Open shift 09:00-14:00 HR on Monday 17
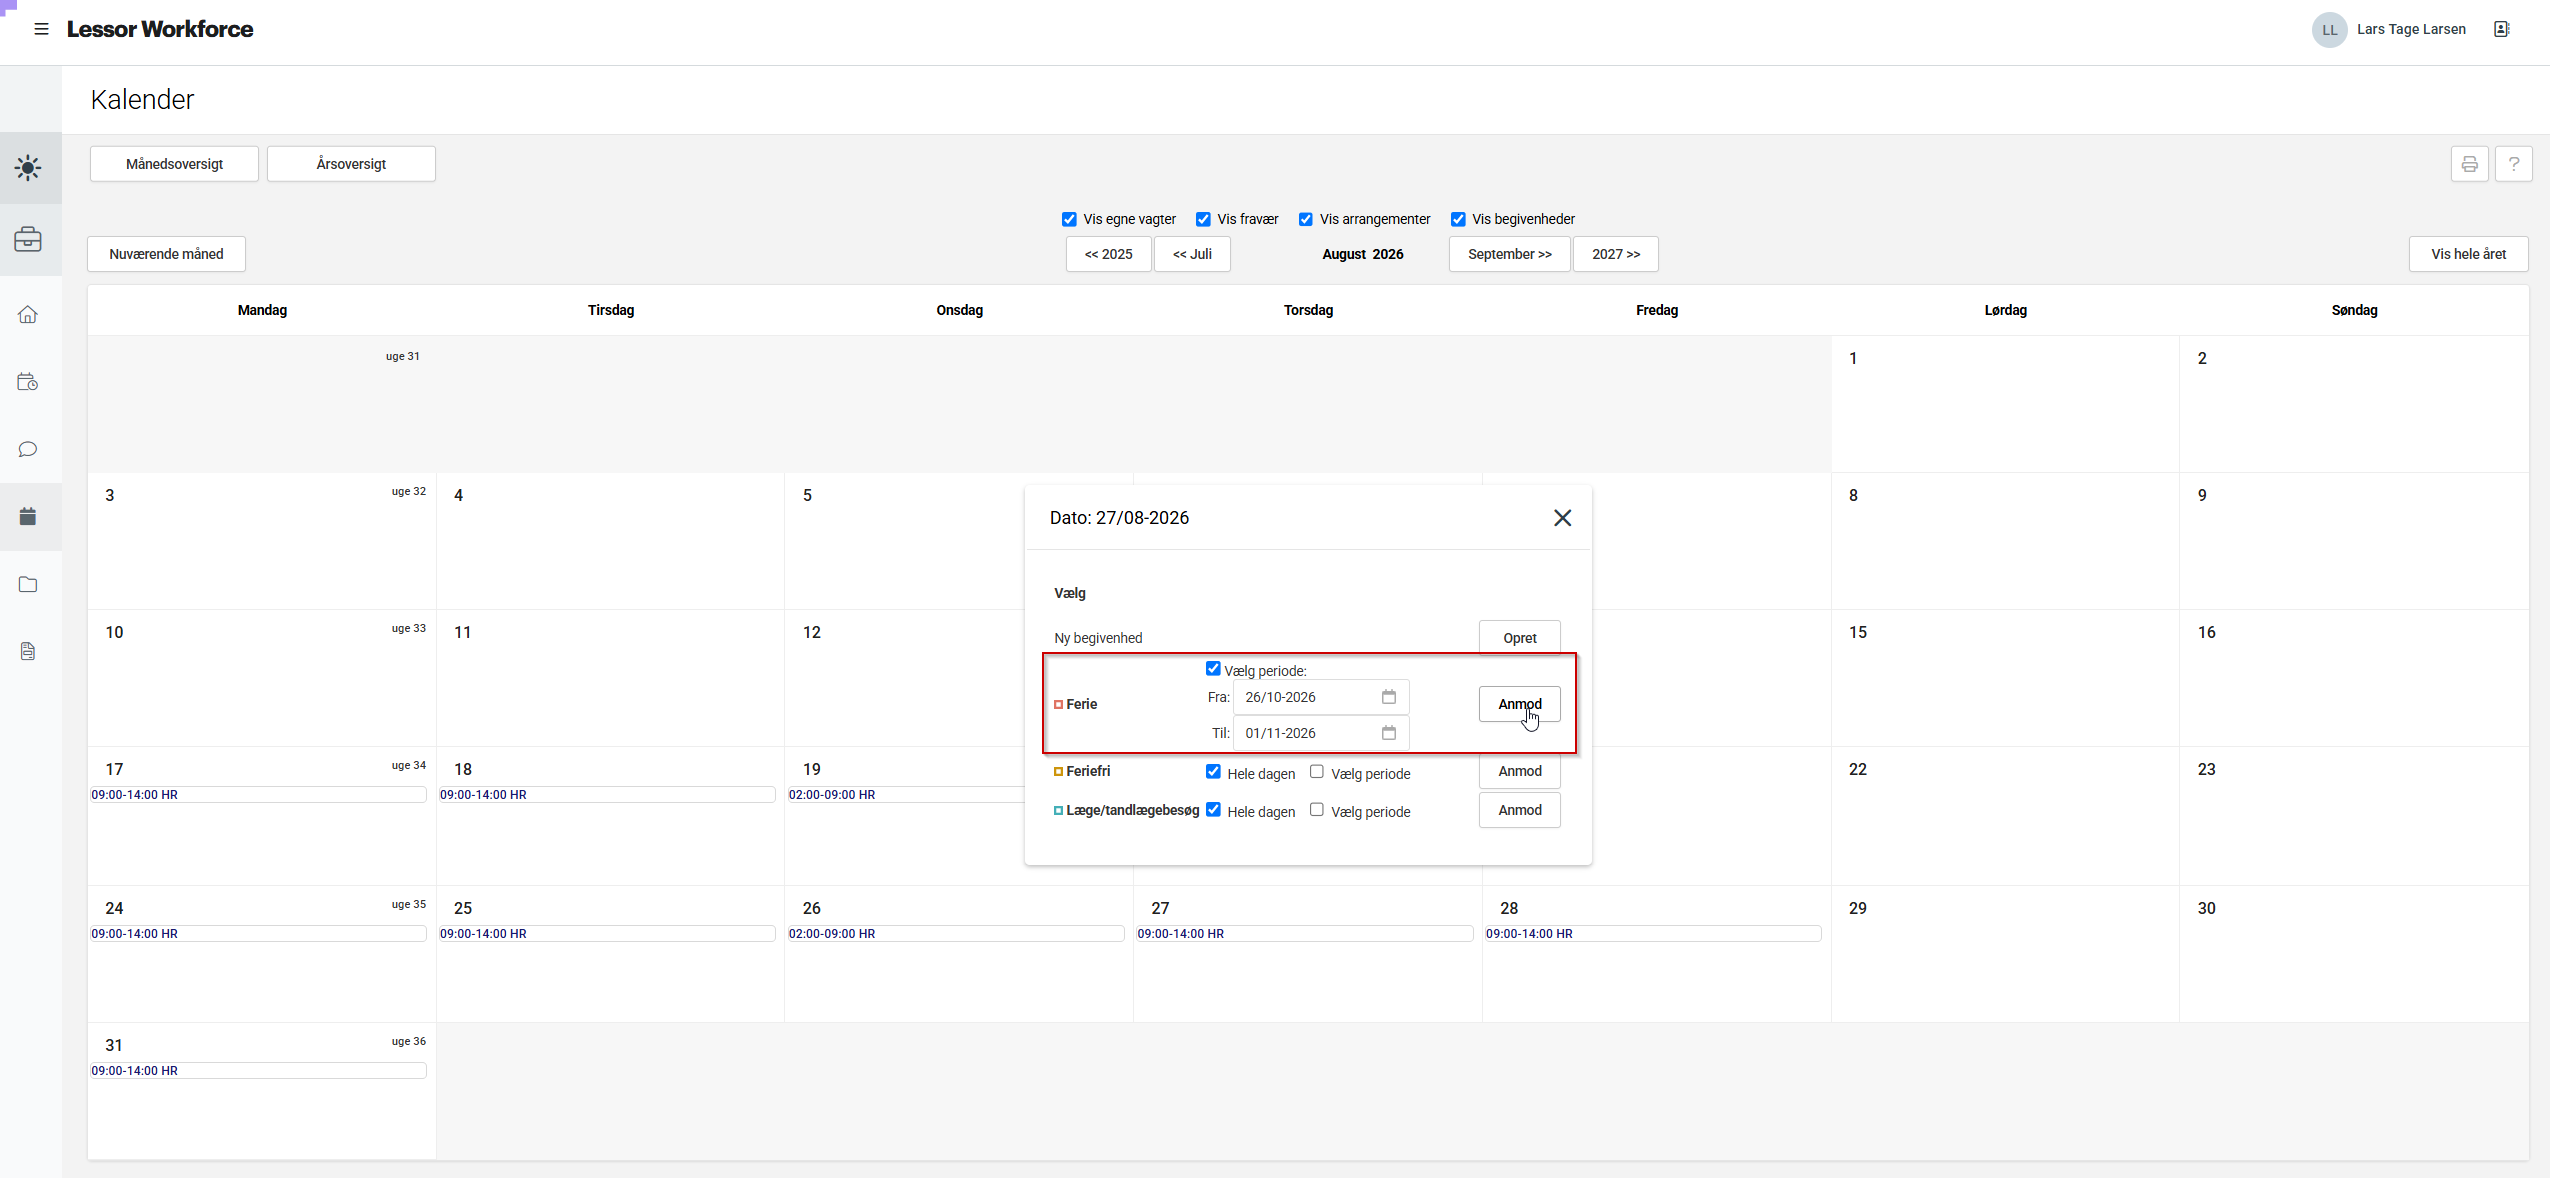Screen dimensions: 2550x1178 coord(258,795)
